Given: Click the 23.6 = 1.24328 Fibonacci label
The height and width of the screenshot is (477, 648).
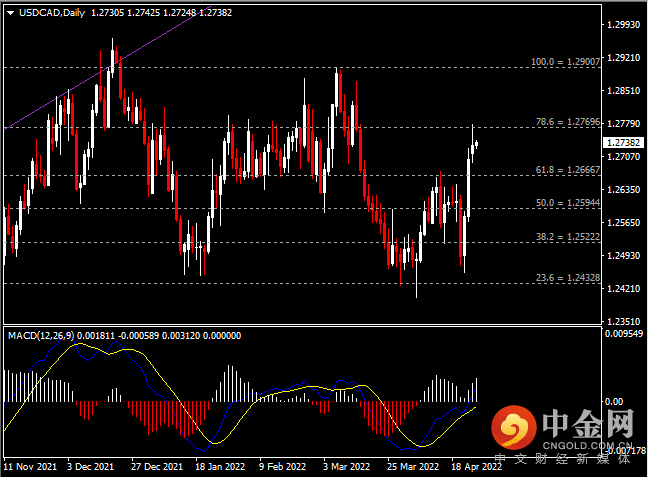Looking at the screenshot, I should click(x=567, y=279).
